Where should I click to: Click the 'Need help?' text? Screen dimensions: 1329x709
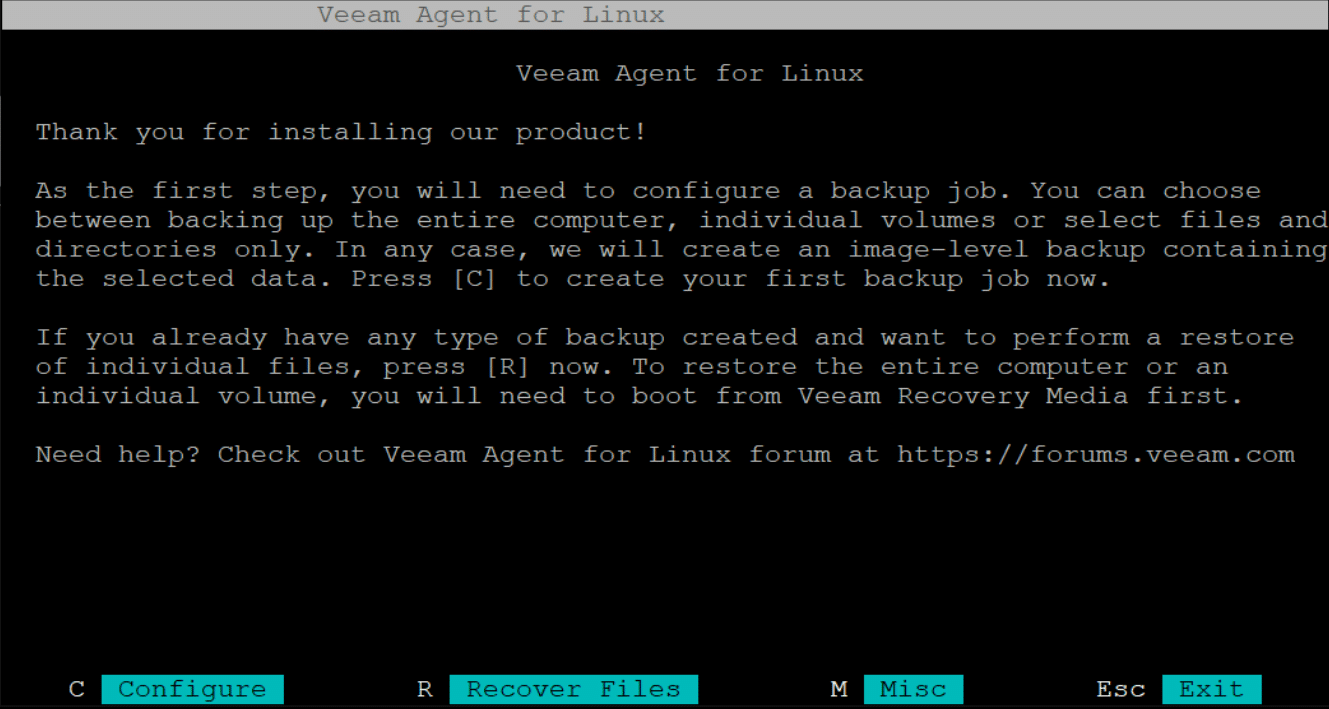(x=119, y=455)
